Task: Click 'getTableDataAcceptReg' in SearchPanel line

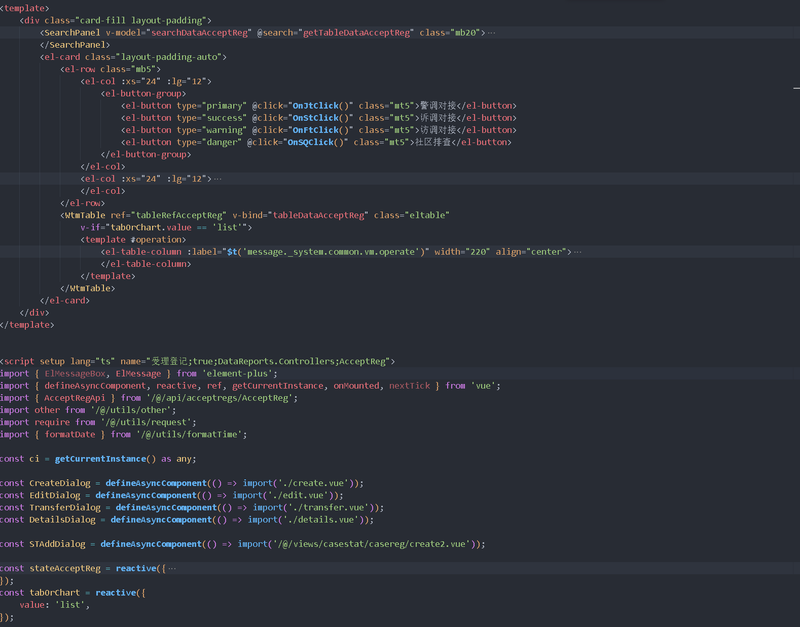Action: [357, 33]
